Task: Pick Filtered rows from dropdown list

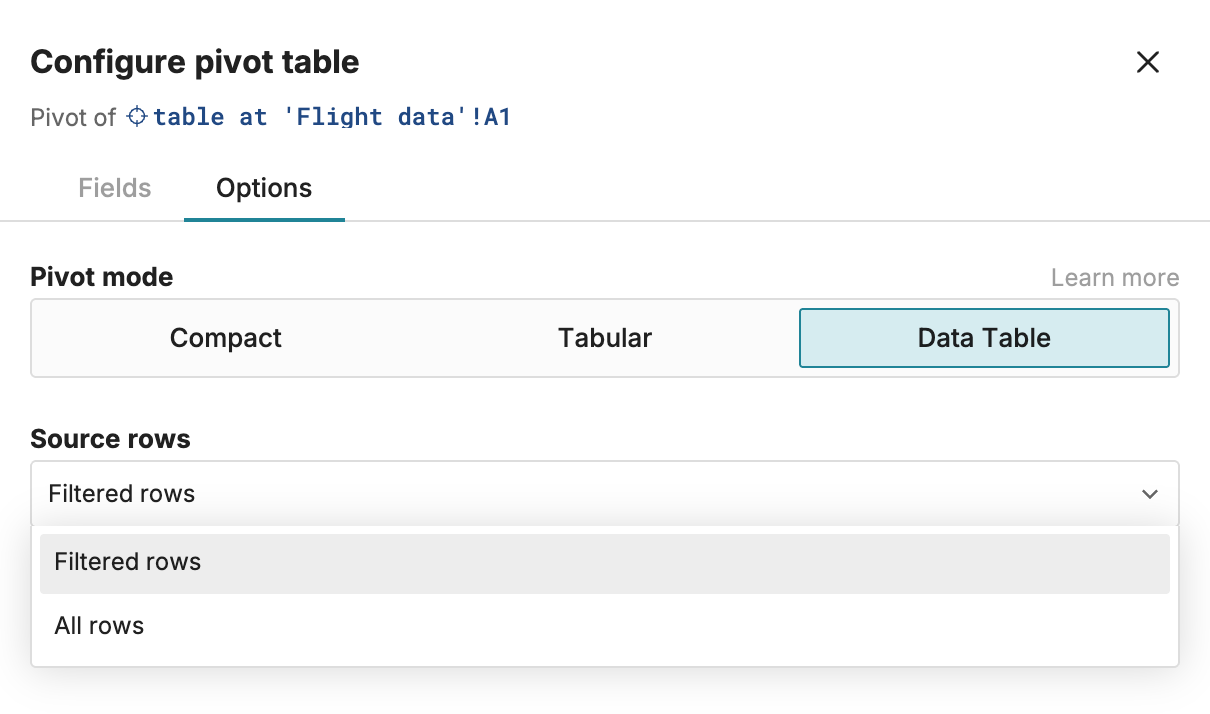Action: click(x=605, y=563)
